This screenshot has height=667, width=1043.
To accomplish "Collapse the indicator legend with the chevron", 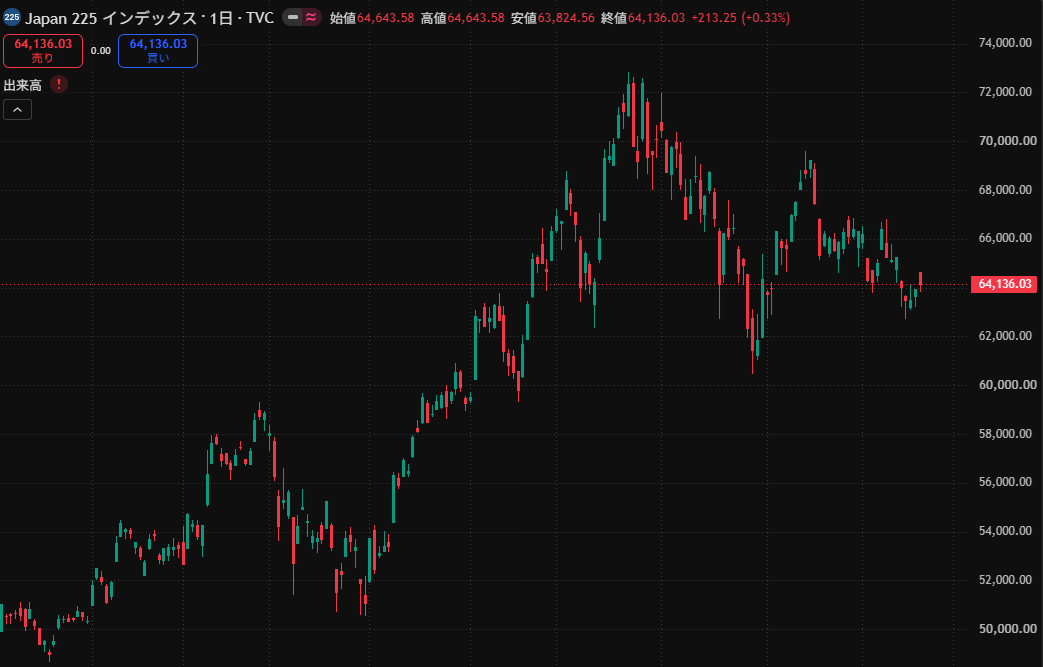I will [x=17, y=110].
